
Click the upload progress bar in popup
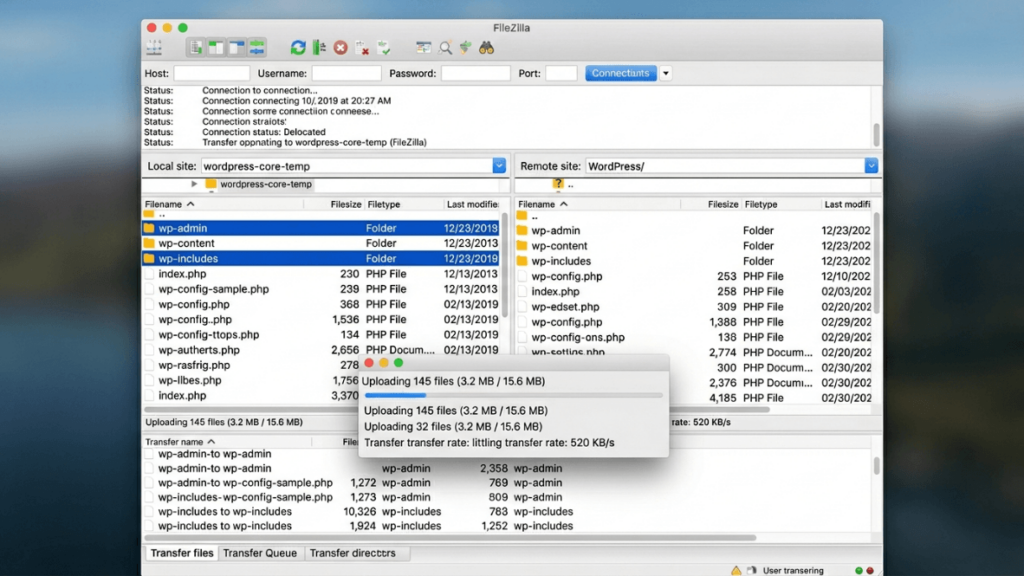(x=513, y=395)
